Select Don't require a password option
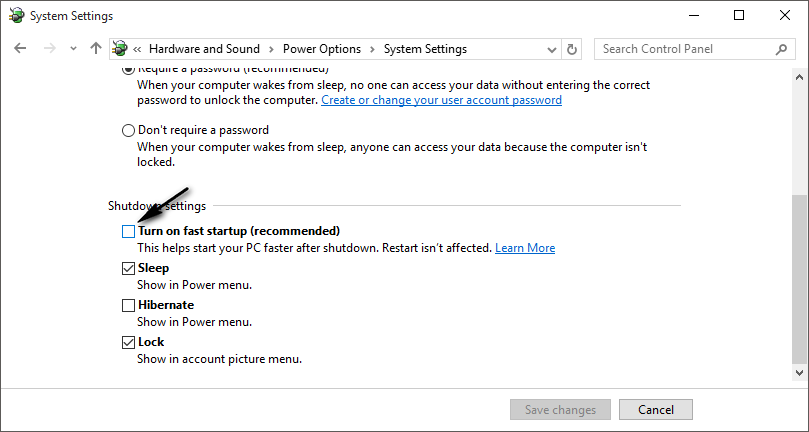This screenshot has width=809, height=432. coord(128,130)
